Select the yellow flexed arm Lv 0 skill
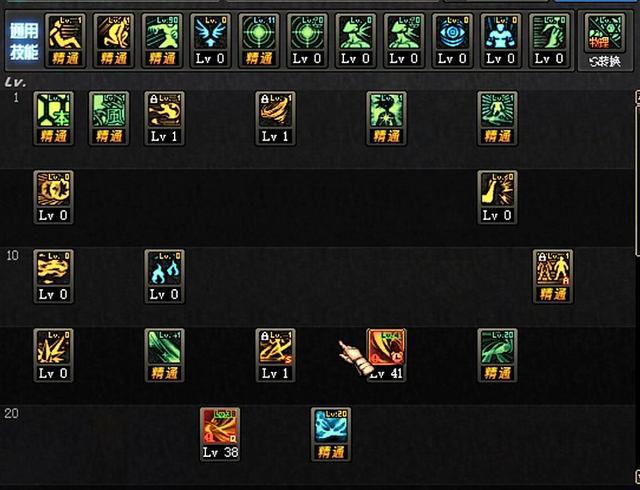This screenshot has height=490, width=640. point(498,198)
